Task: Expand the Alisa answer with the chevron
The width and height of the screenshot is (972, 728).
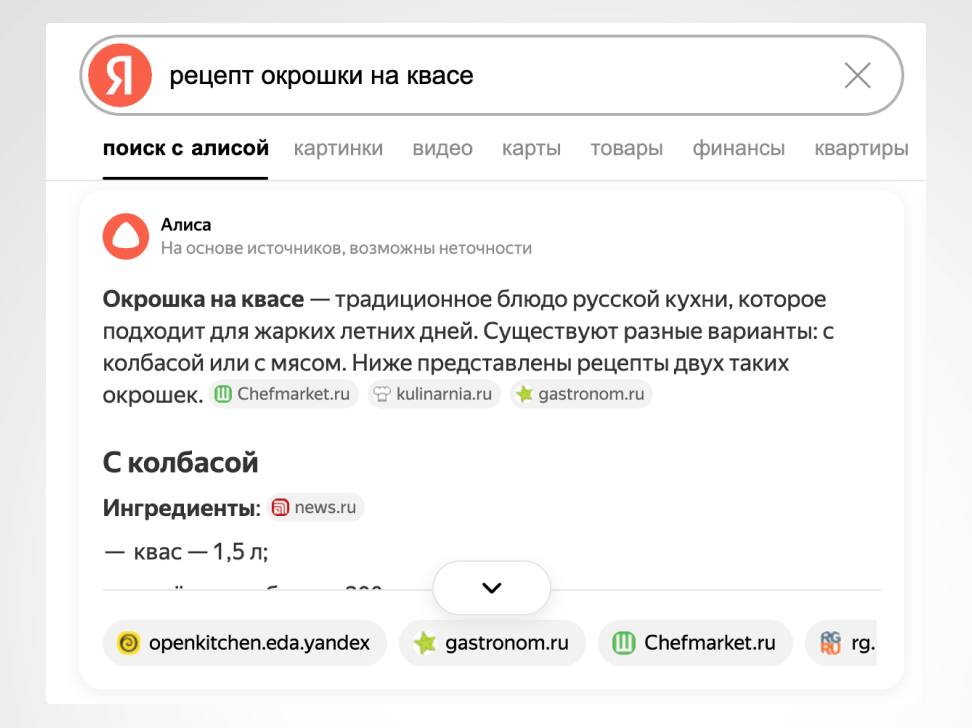Action: 491,588
